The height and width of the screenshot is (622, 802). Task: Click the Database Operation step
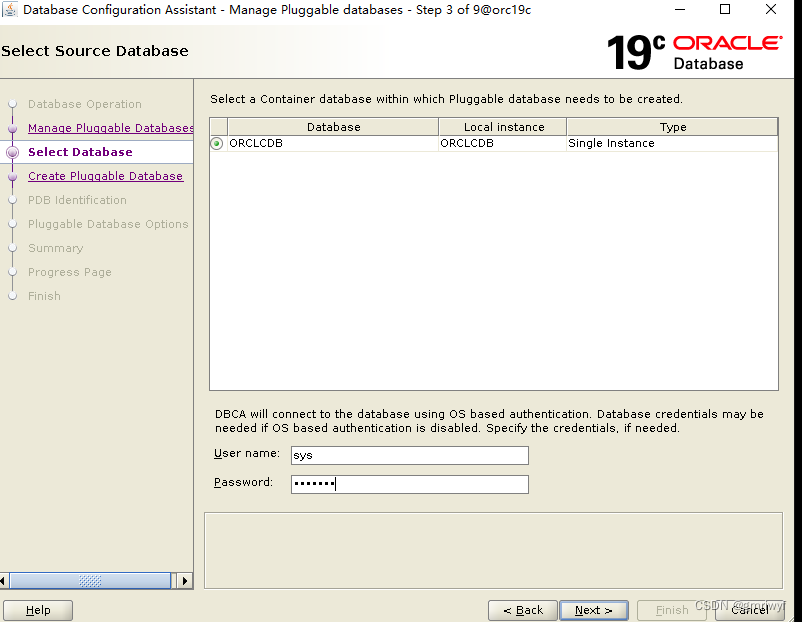85,104
